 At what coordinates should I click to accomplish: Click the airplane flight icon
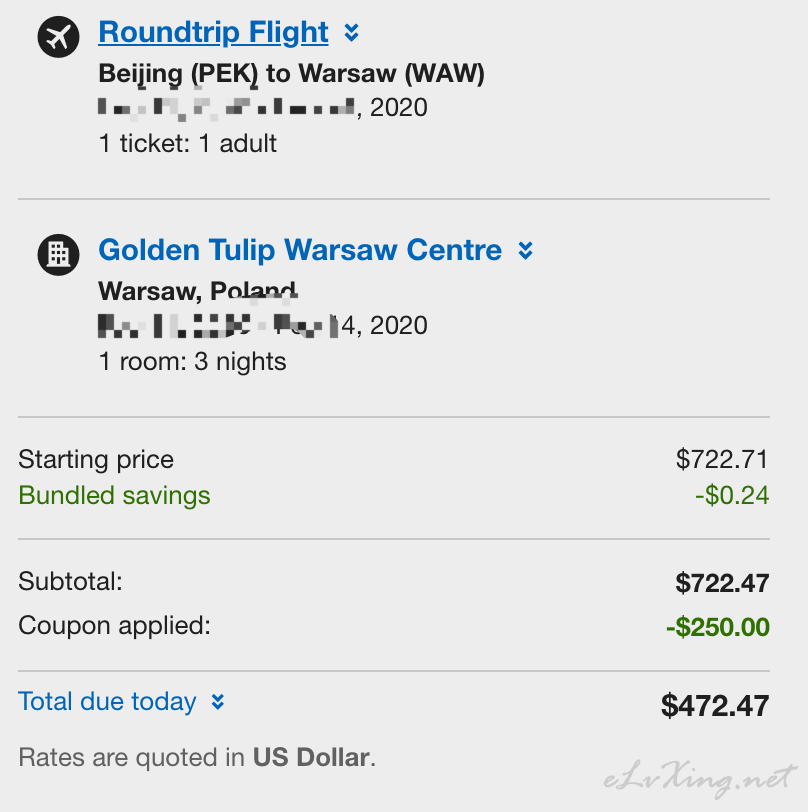(x=59, y=36)
